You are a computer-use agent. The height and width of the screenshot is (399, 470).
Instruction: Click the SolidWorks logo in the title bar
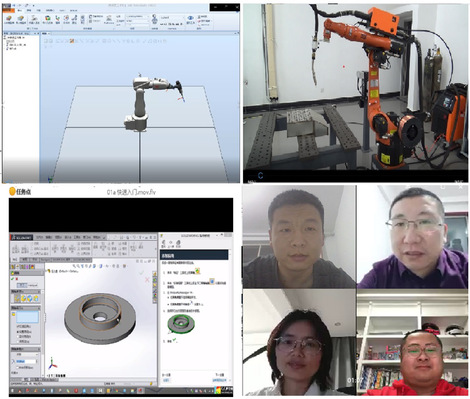(x=21, y=237)
